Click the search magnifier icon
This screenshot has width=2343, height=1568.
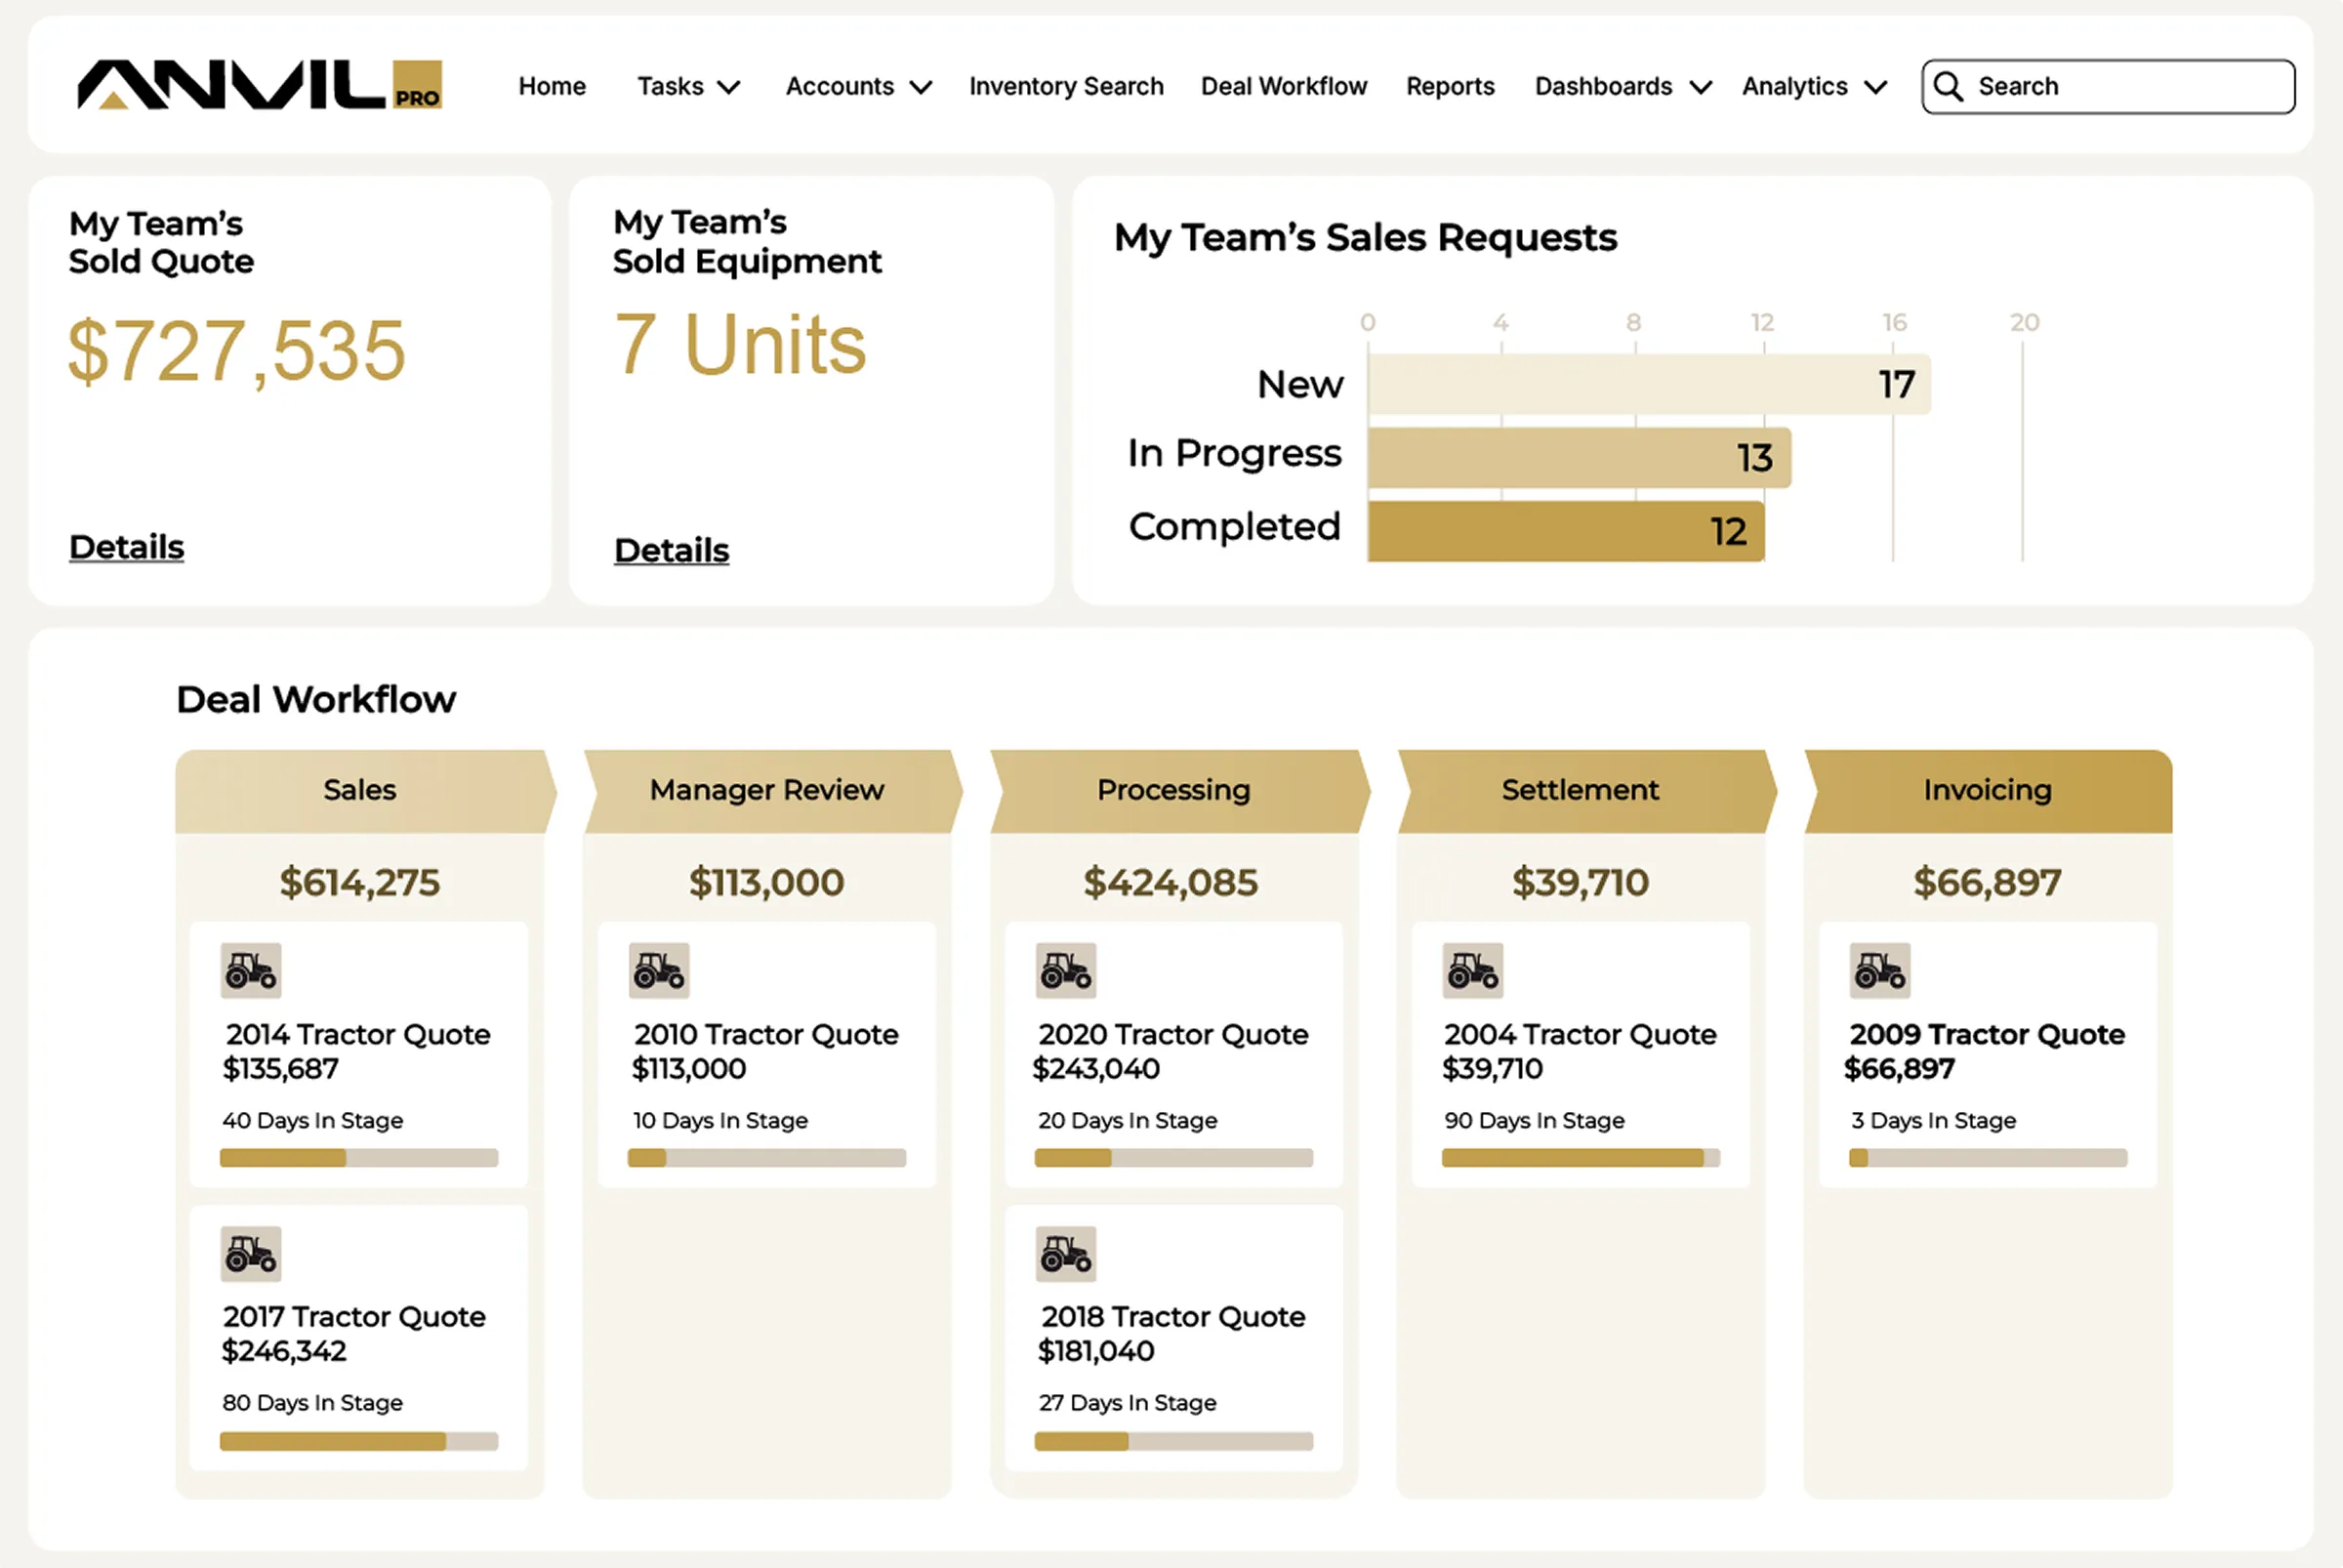tap(1948, 87)
